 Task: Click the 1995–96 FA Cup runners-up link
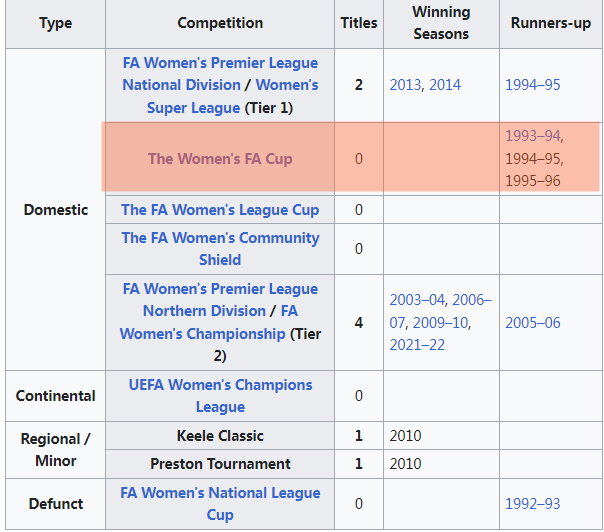pyautogui.click(x=532, y=181)
